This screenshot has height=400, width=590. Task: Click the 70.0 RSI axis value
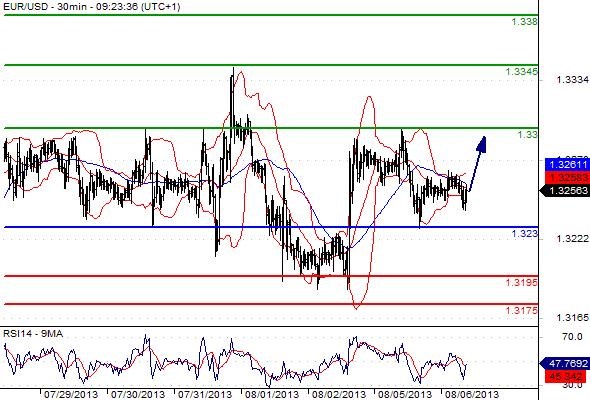click(572, 336)
